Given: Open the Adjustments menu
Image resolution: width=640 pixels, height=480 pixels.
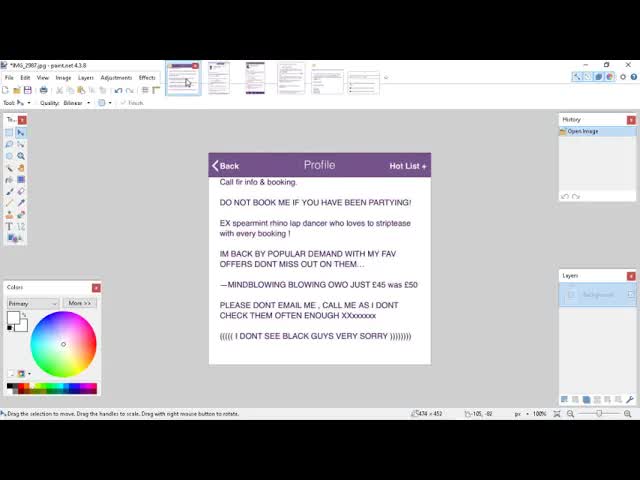Looking at the screenshot, I should pos(116,77).
